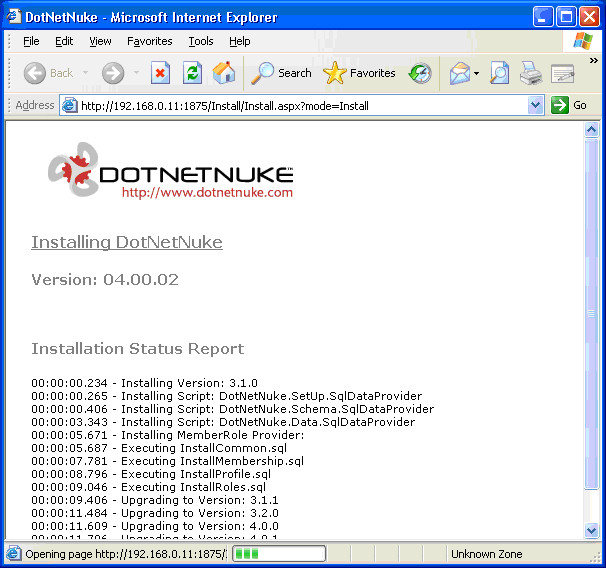Click 'Executing InstallProfile.sql' line

(151, 474)
